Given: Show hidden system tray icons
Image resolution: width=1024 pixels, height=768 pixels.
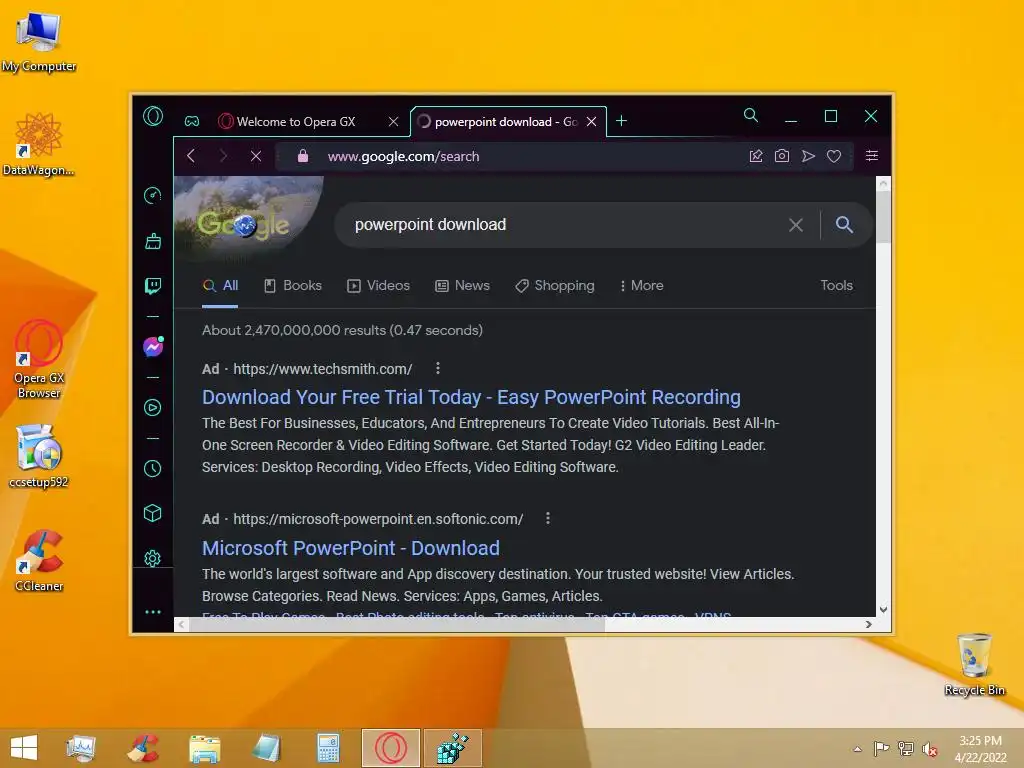Looking at the screenshot, I should click(x=857, y=749).
